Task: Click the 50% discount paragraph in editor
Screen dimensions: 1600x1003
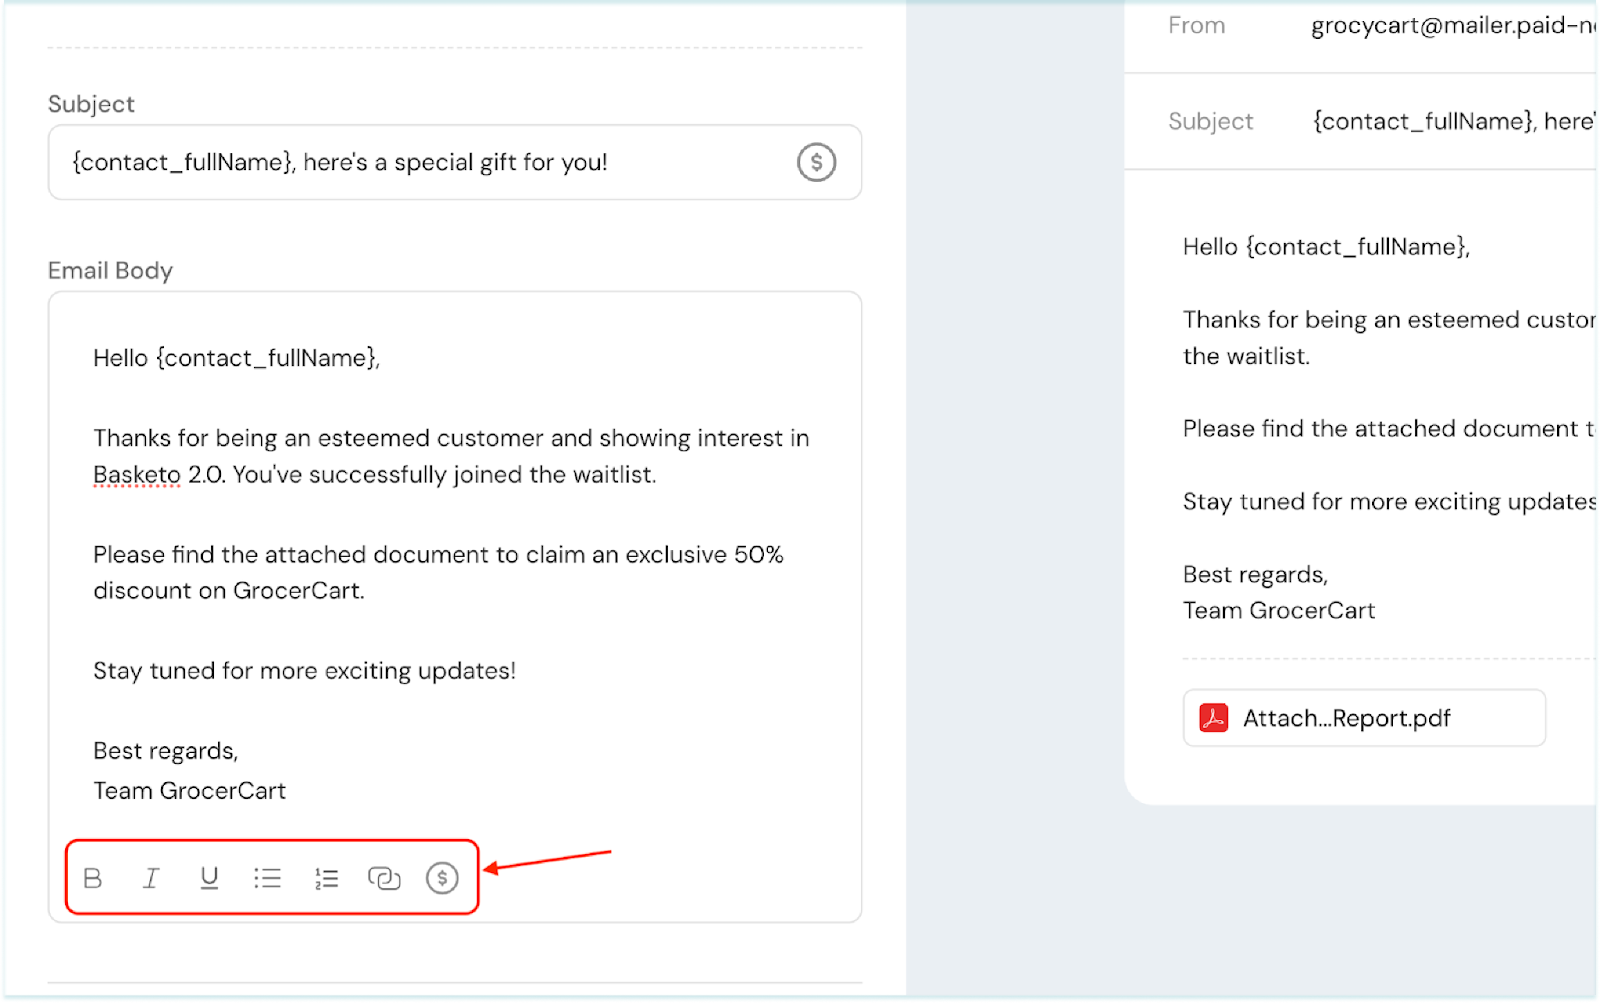Action: [x=438, y=556]
